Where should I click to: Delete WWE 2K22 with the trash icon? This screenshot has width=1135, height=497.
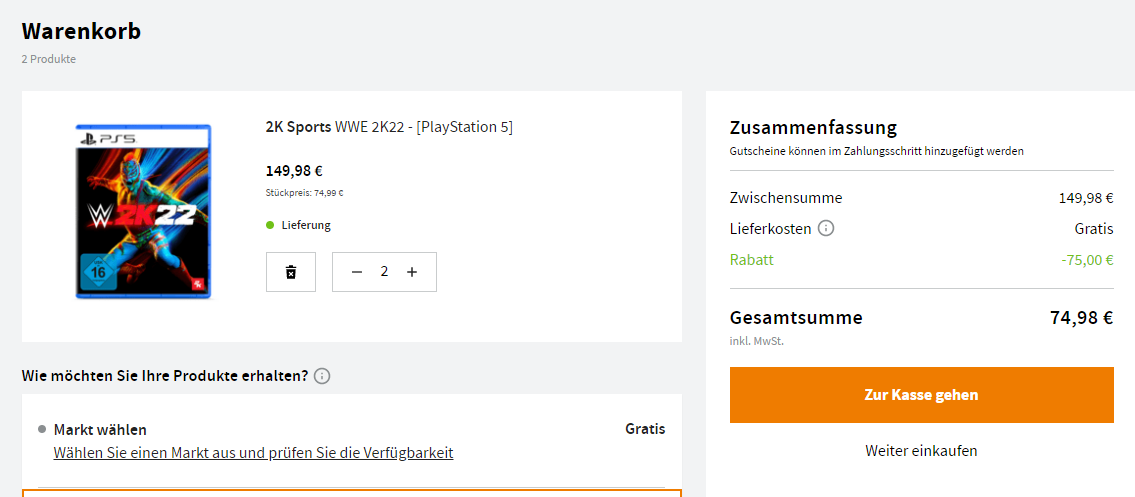(x=291, y=272)
